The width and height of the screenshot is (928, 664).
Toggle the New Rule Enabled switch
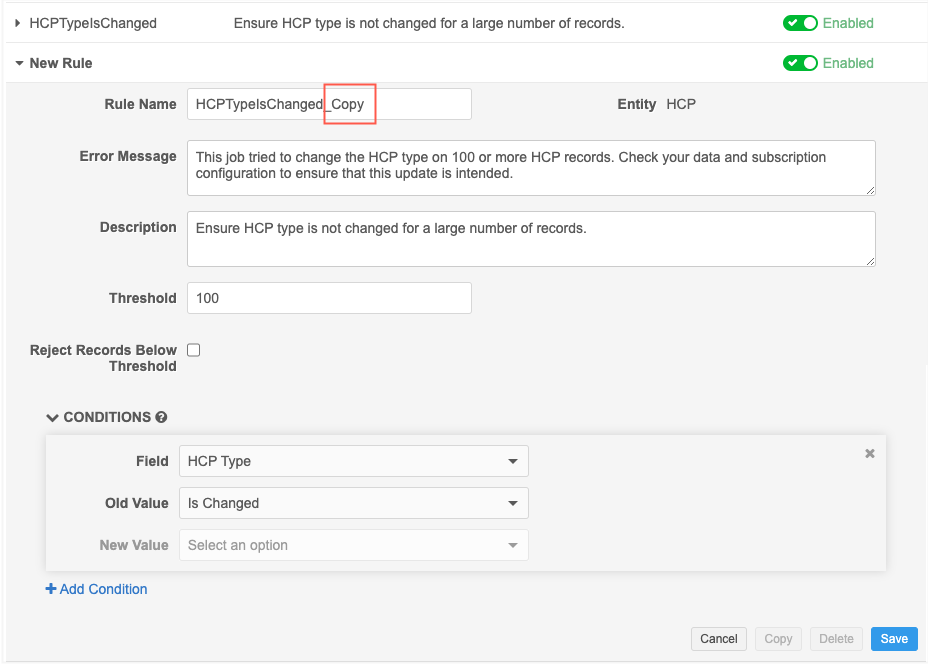[x=800, y=63]
